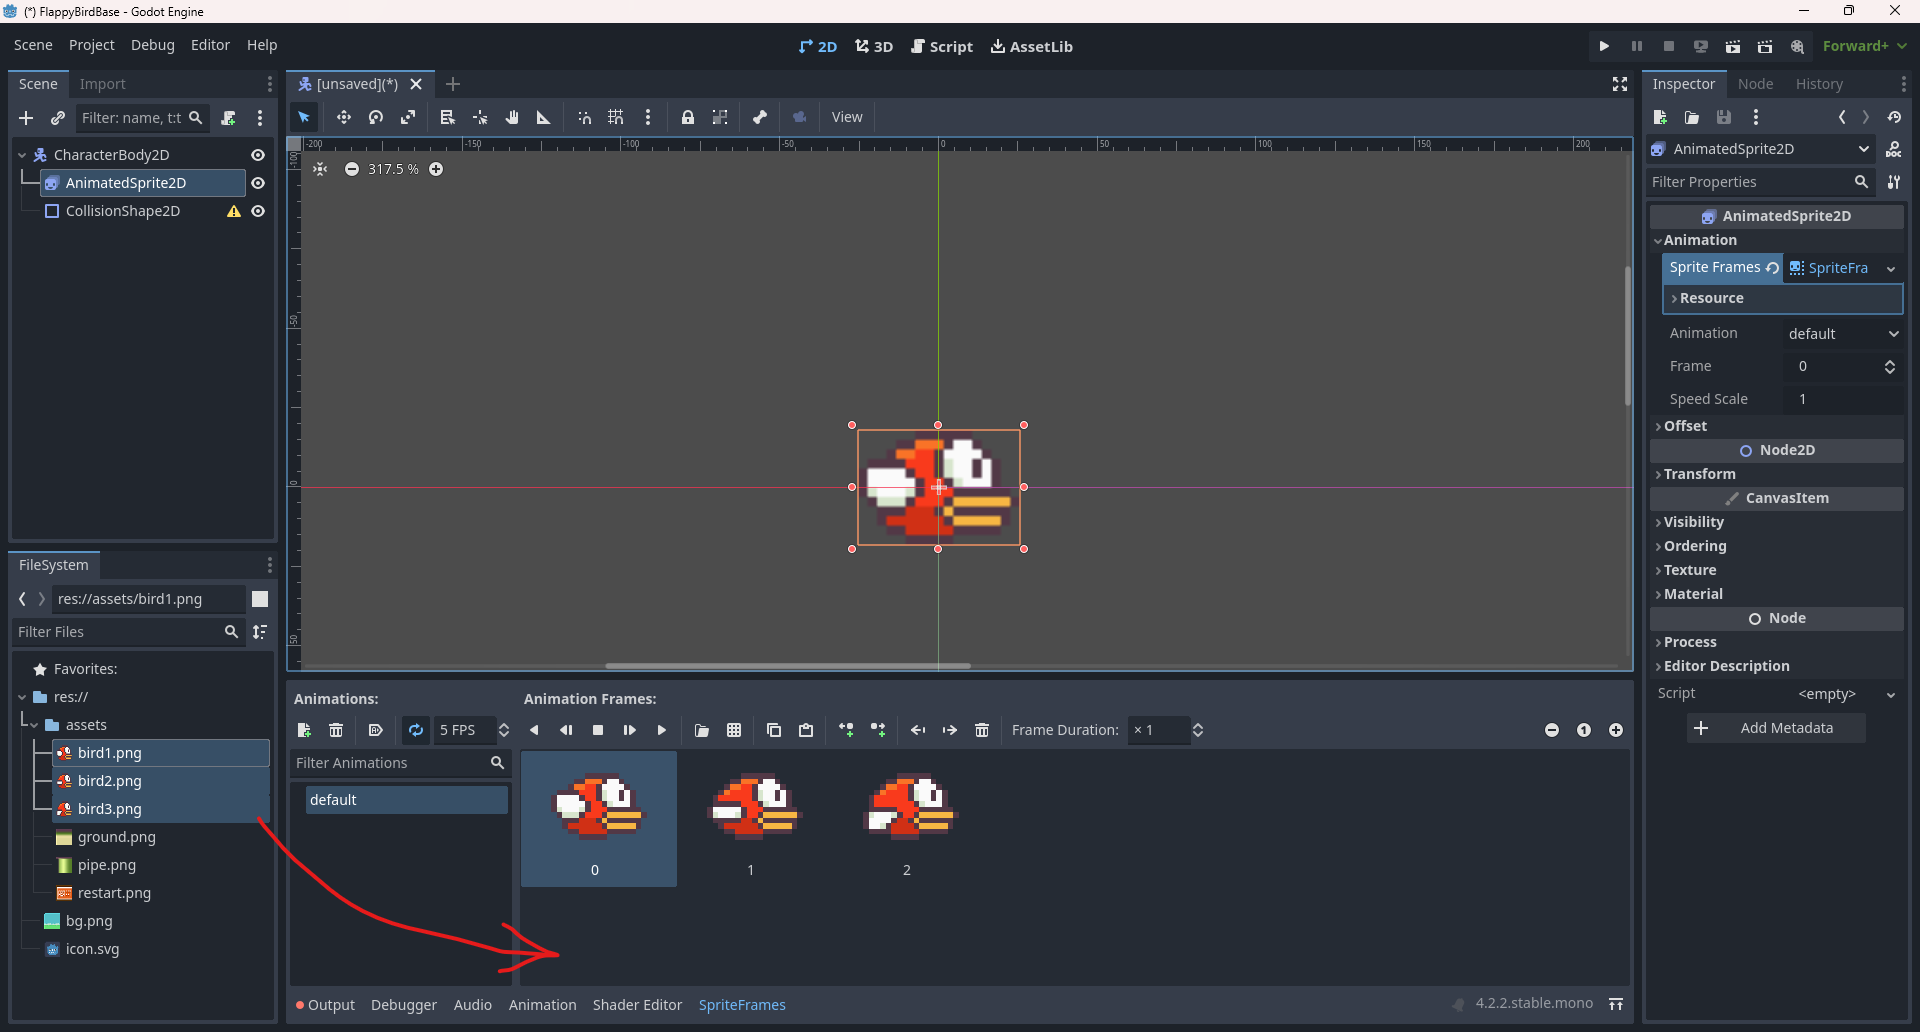
Task: Open the Animation name dropdown showing default
Action: click(1842, 333)
